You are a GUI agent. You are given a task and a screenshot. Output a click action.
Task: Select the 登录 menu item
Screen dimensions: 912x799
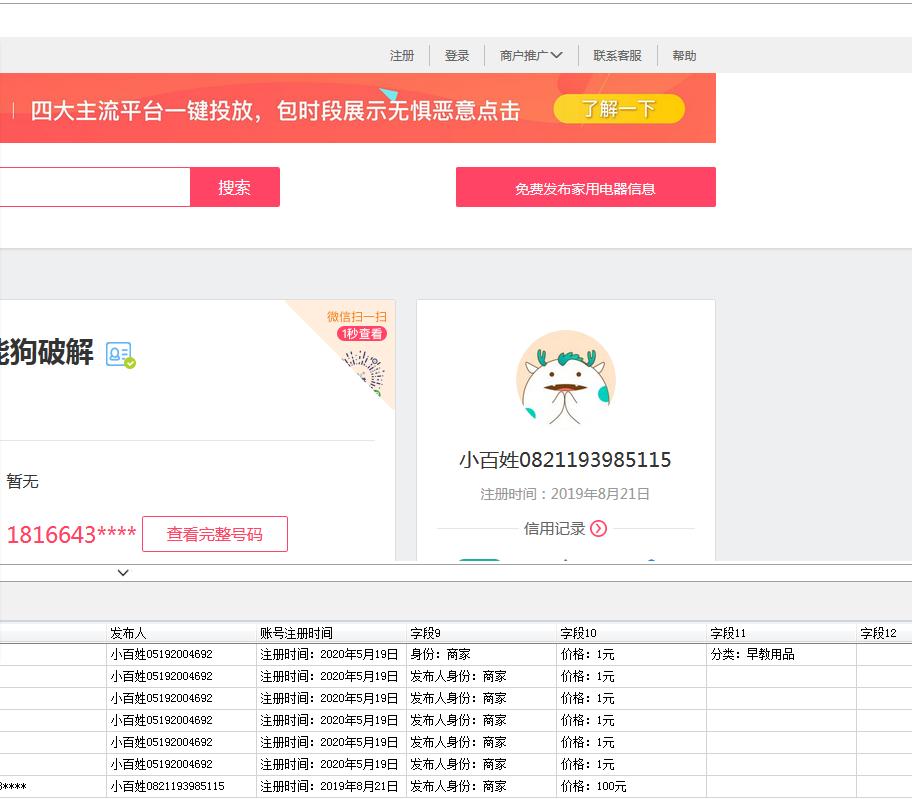click(457, 55)
